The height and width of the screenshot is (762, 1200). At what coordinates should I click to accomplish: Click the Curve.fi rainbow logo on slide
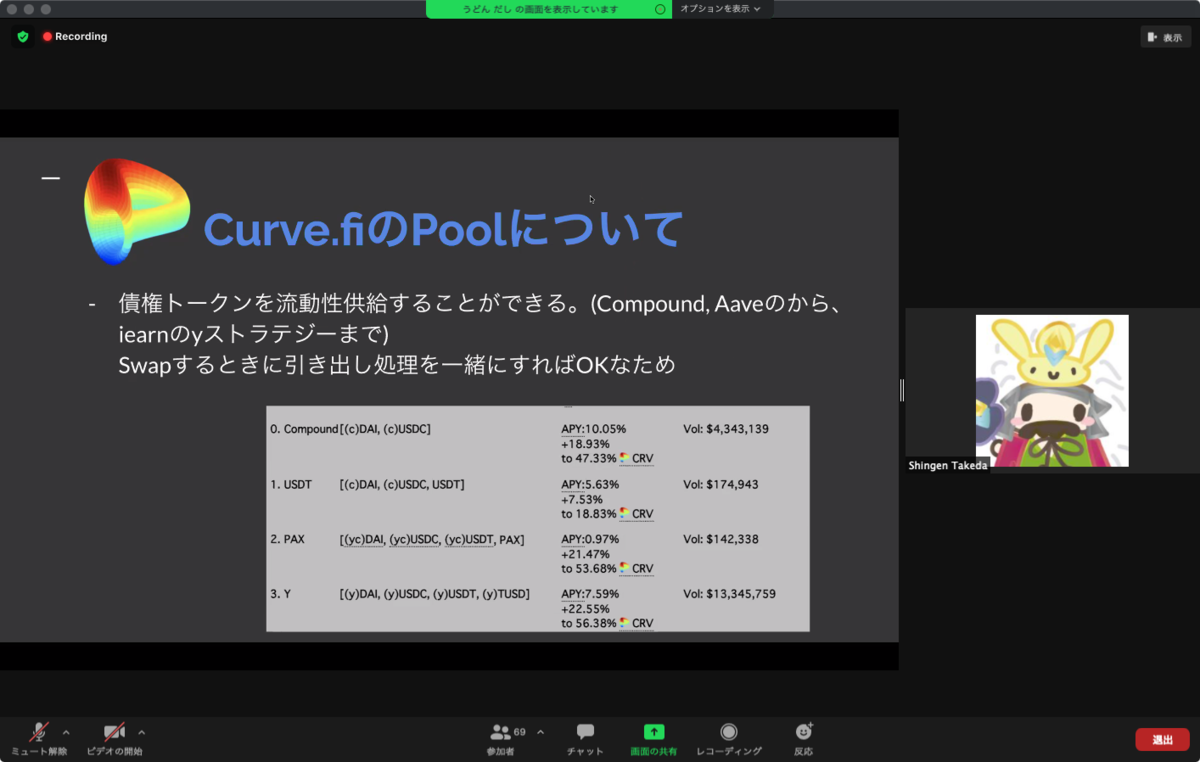click(x=136, y=211)
